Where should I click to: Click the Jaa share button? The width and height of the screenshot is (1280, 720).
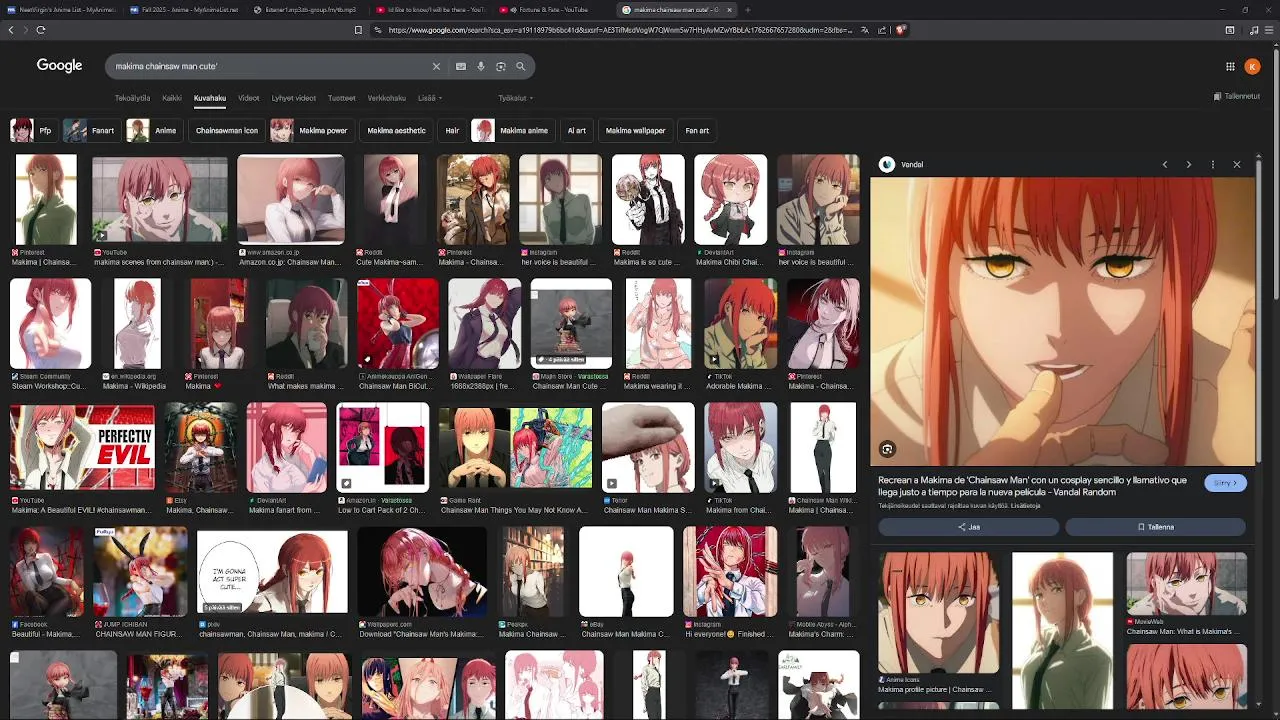[969, 527]
